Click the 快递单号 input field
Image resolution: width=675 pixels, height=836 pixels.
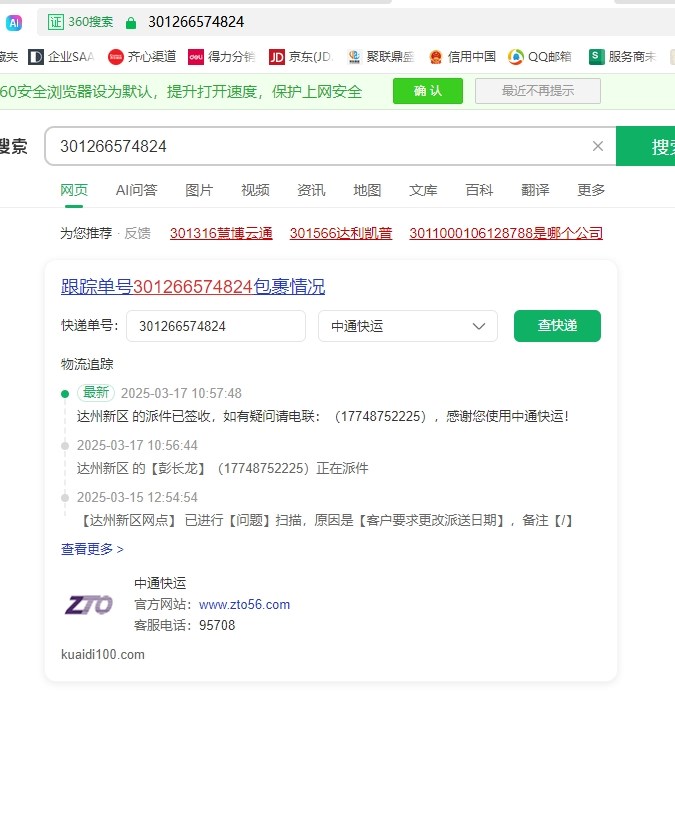point(216,326)
